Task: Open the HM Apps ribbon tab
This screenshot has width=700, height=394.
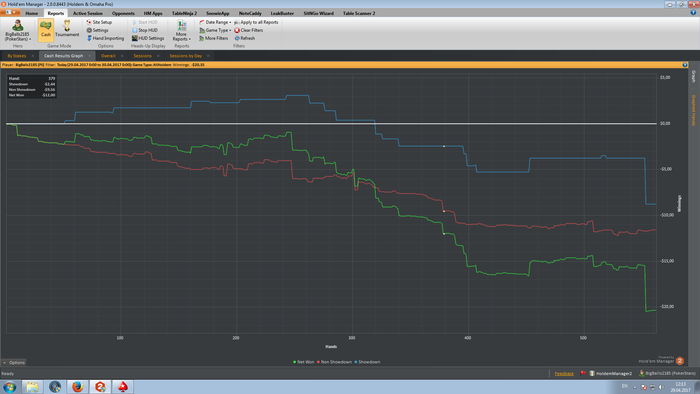Action: (153, 13)
